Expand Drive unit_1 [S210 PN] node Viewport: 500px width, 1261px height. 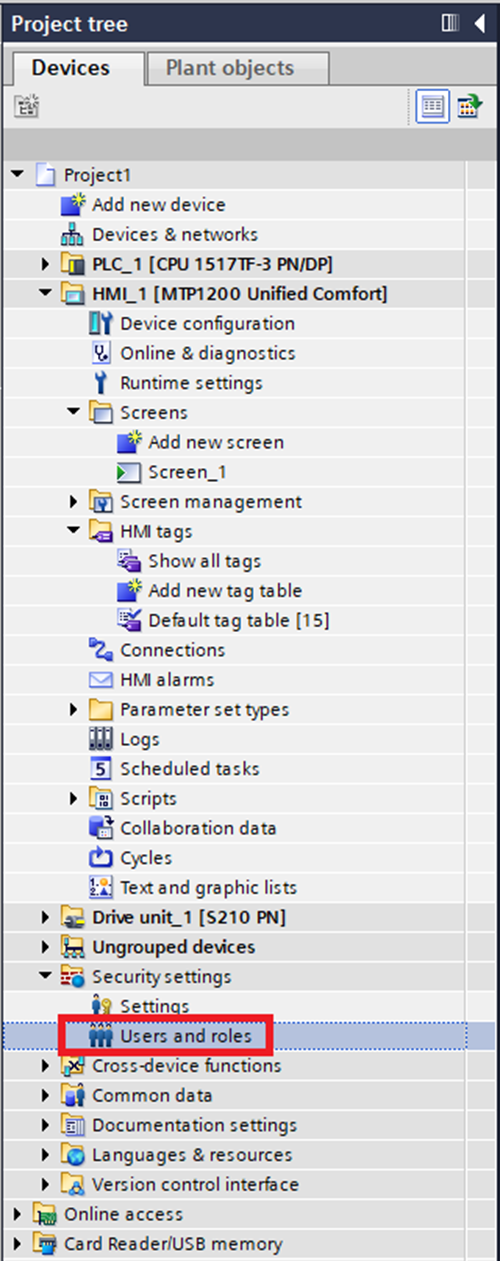46,917
